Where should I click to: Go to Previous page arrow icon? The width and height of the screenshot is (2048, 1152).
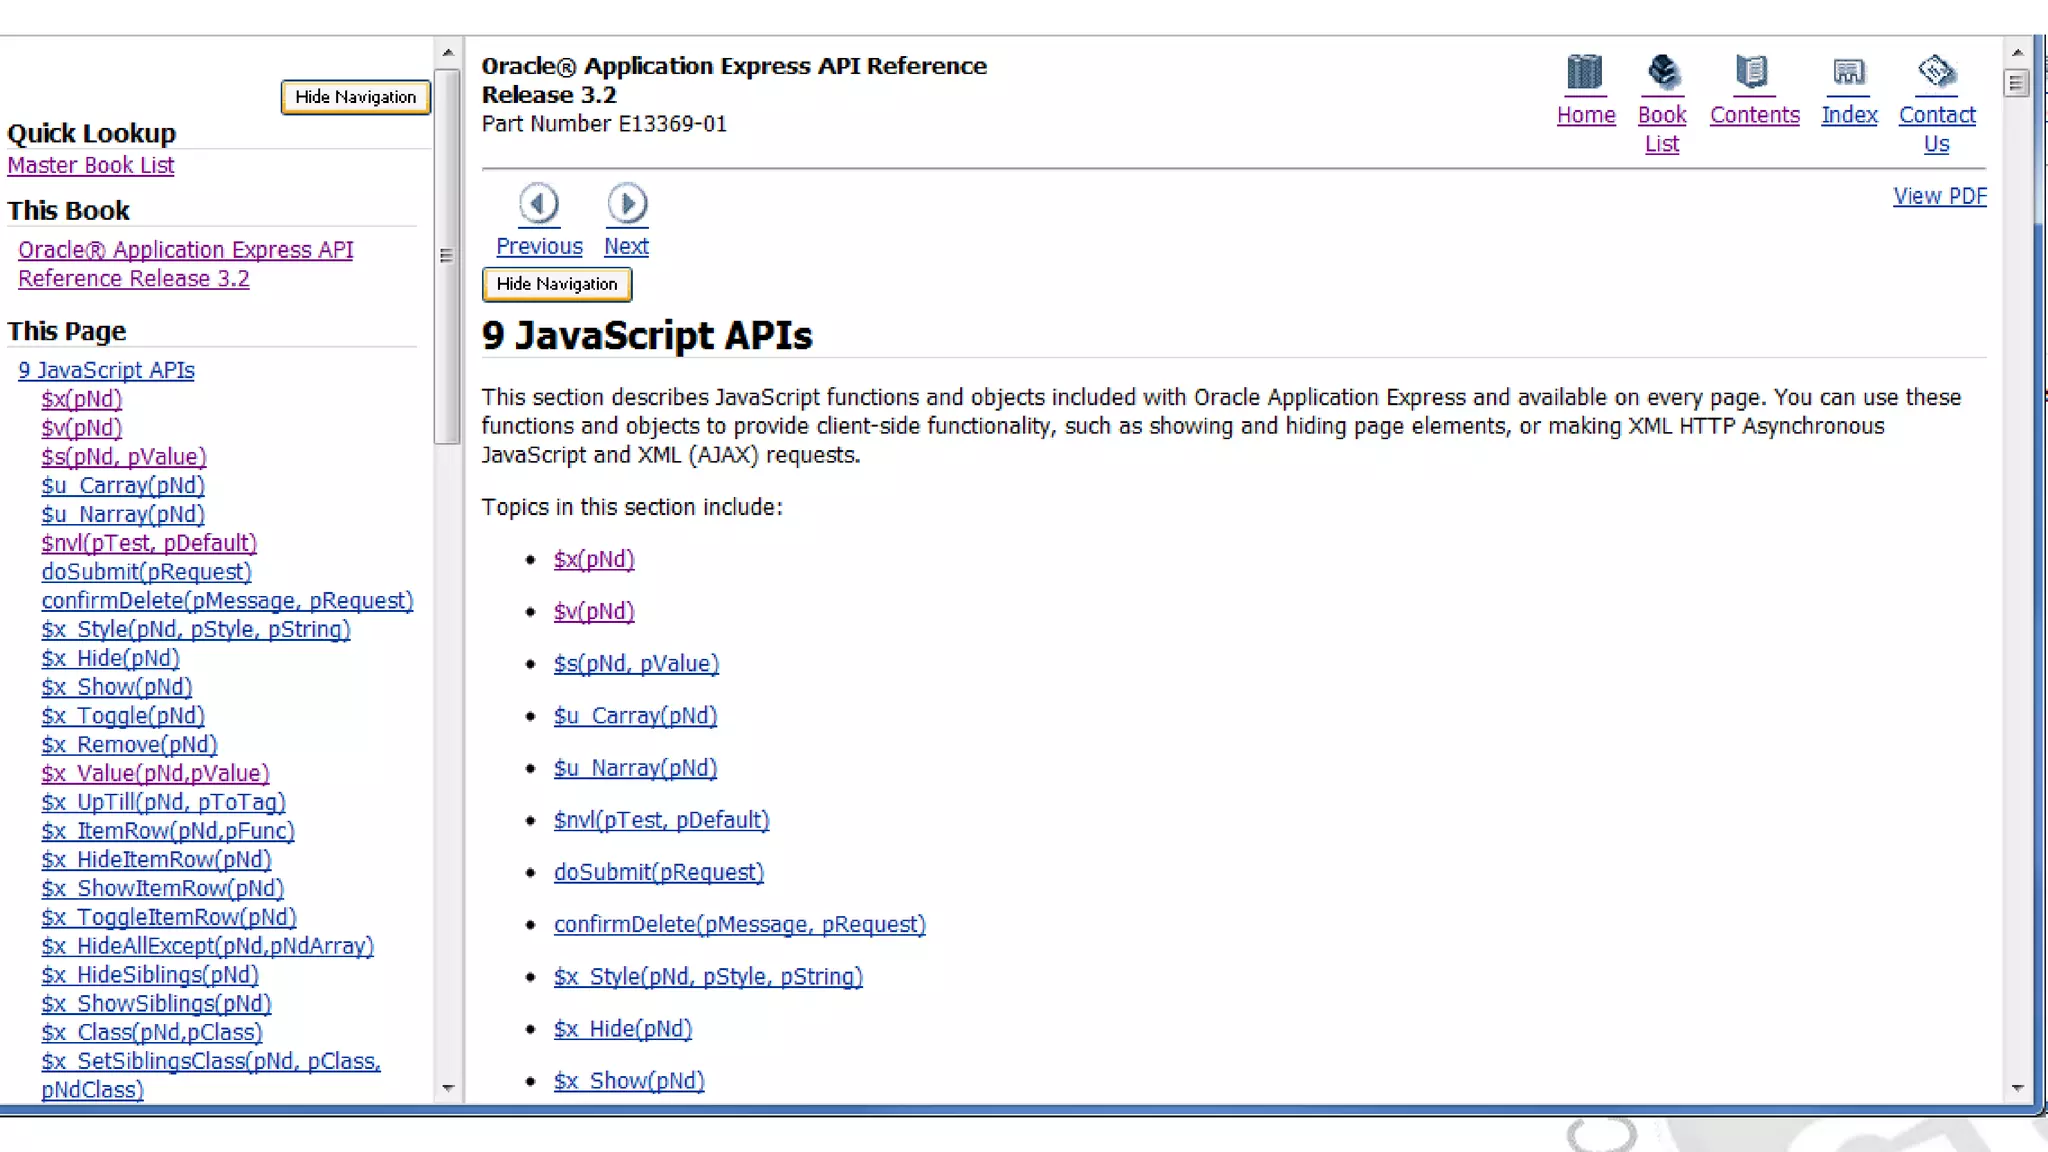539,204
